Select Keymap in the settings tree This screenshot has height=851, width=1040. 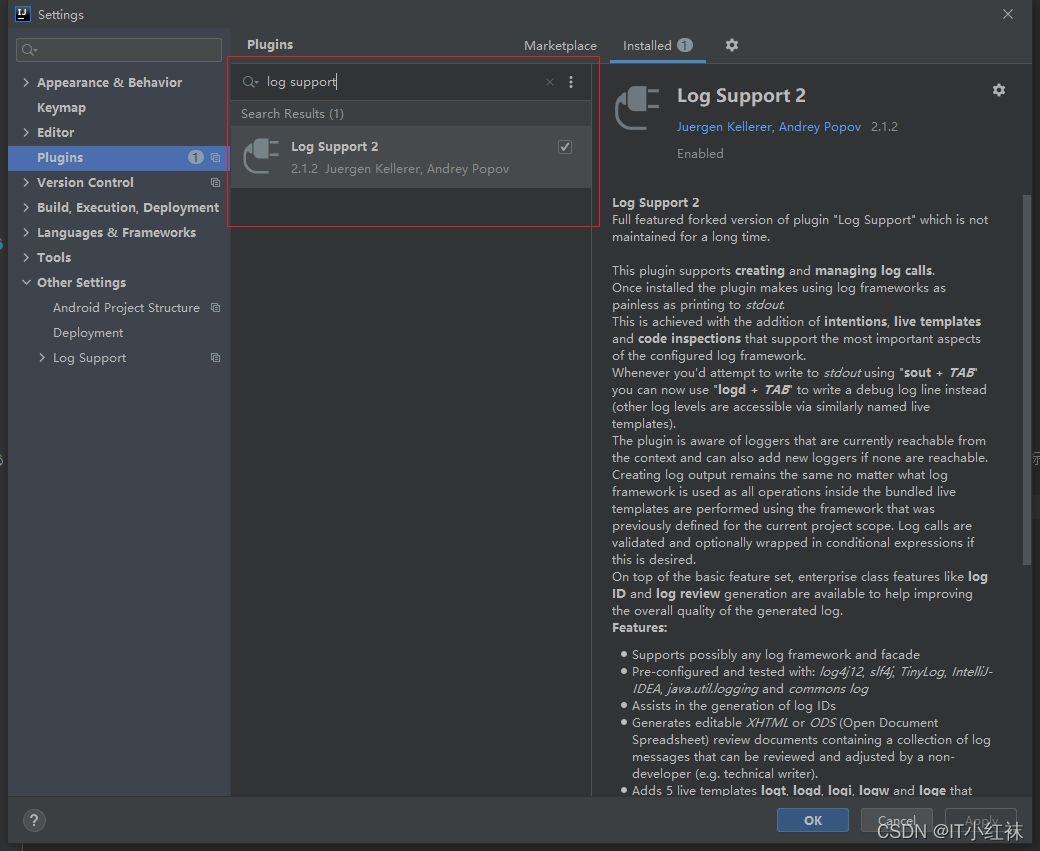(61, 107)
